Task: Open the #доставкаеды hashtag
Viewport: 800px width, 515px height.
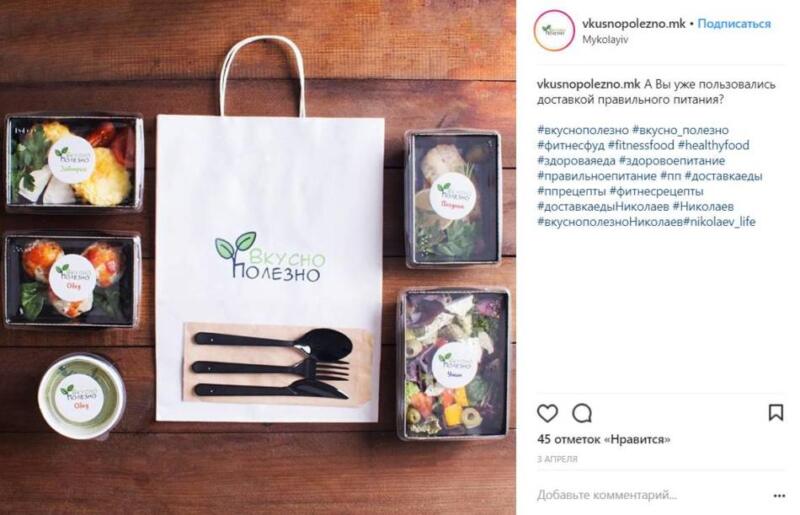Action: point(723,176)
